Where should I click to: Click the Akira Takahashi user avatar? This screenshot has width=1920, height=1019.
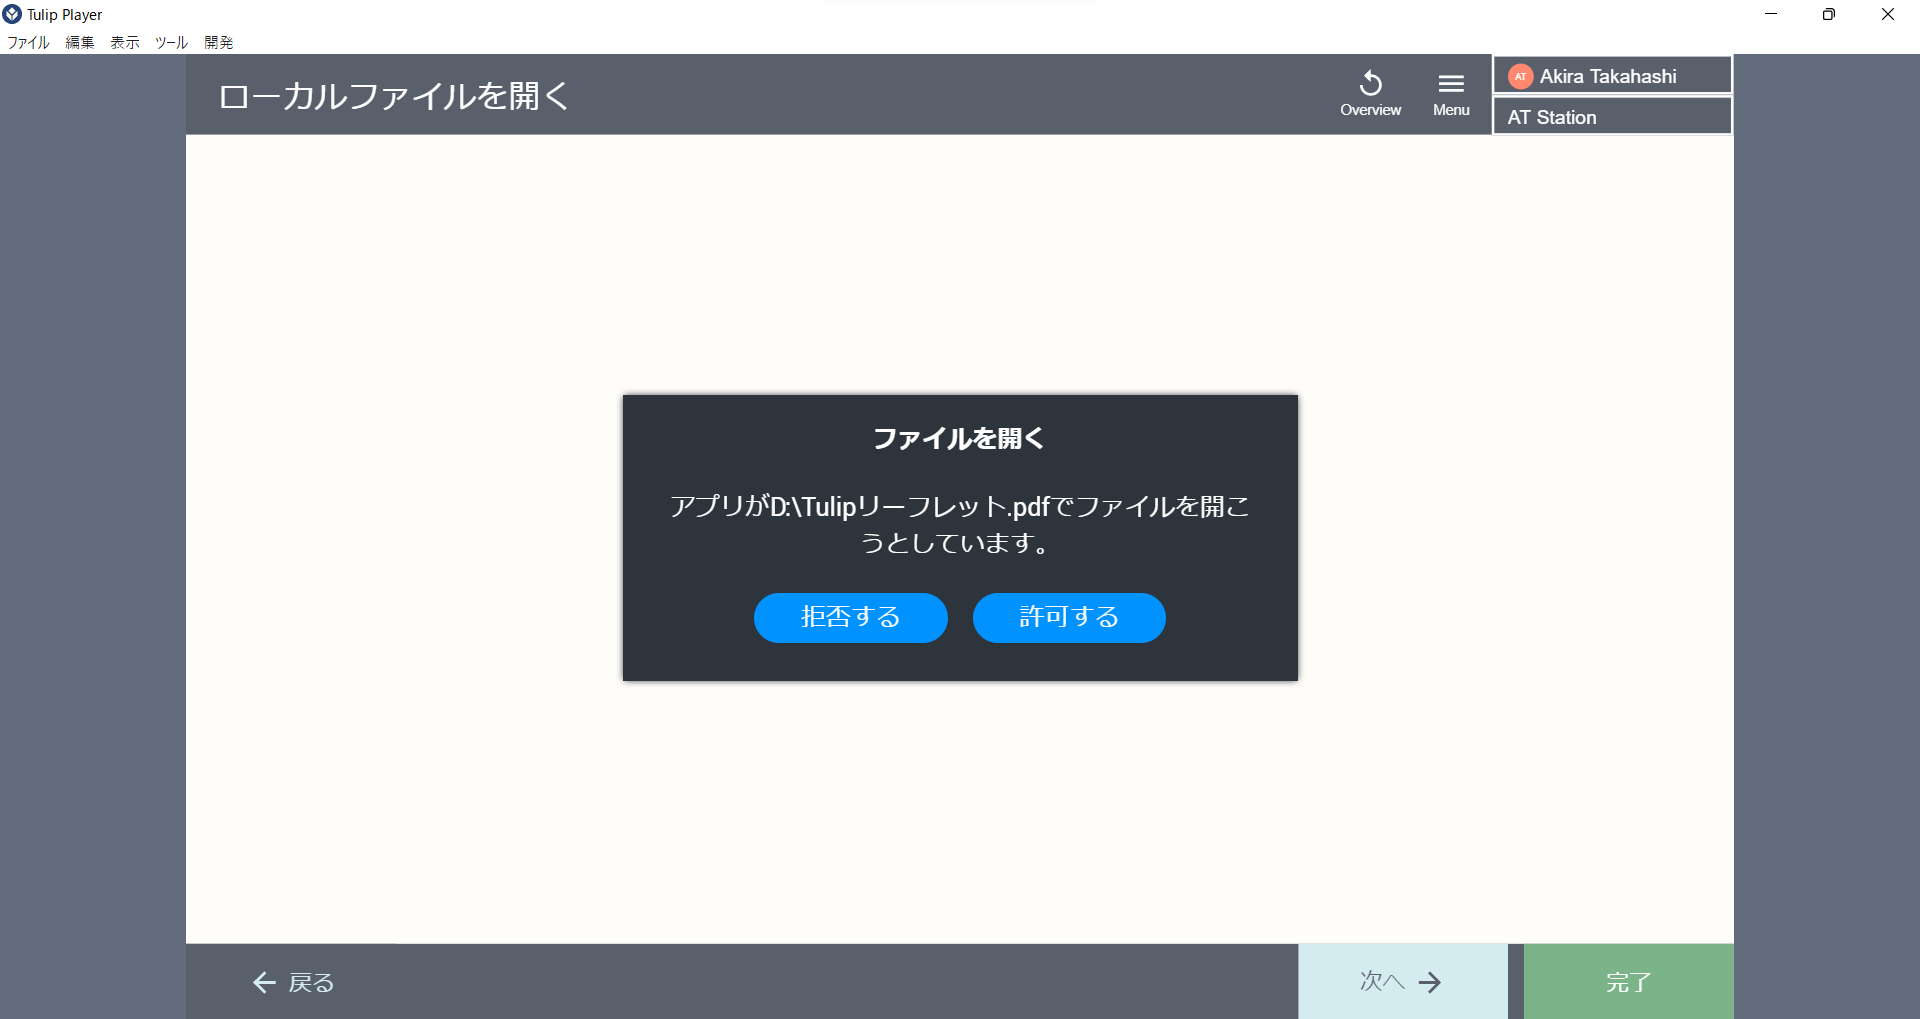tap(1520, 76)
